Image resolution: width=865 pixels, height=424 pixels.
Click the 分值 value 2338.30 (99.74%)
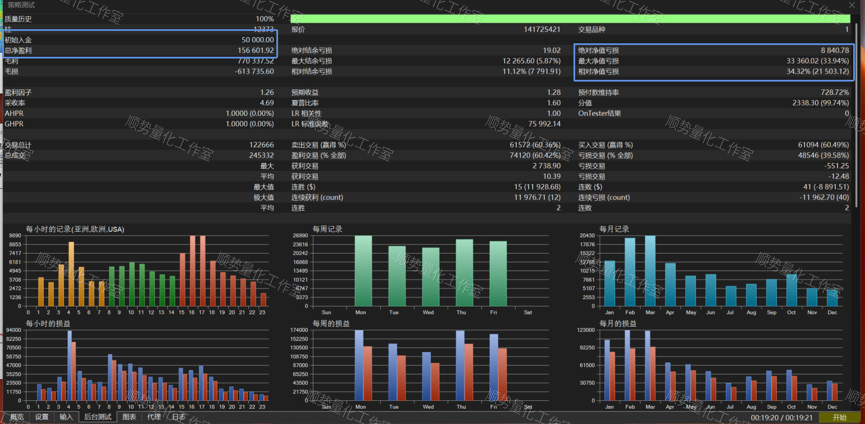coord(821,103)
